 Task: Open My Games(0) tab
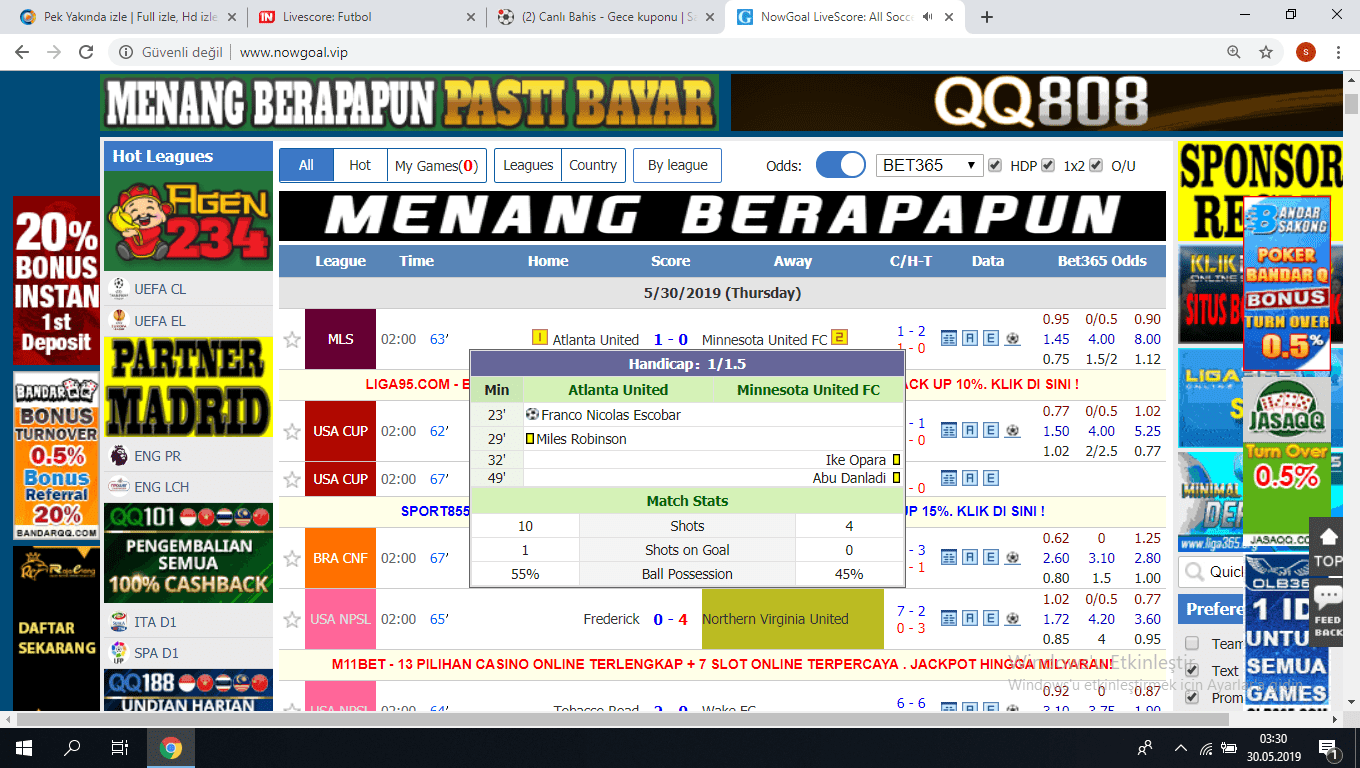(x=436, y=165)
